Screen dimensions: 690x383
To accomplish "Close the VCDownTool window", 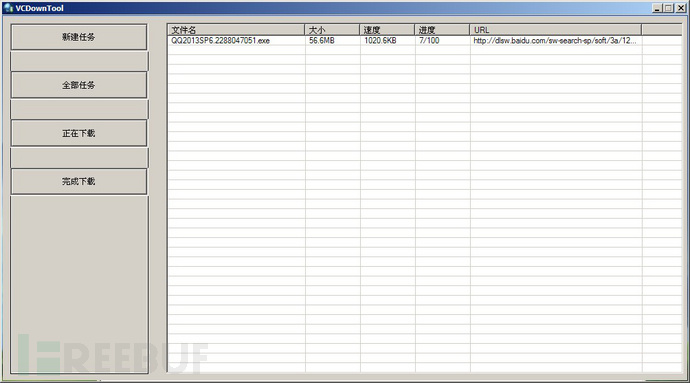I will pos(680,8).
